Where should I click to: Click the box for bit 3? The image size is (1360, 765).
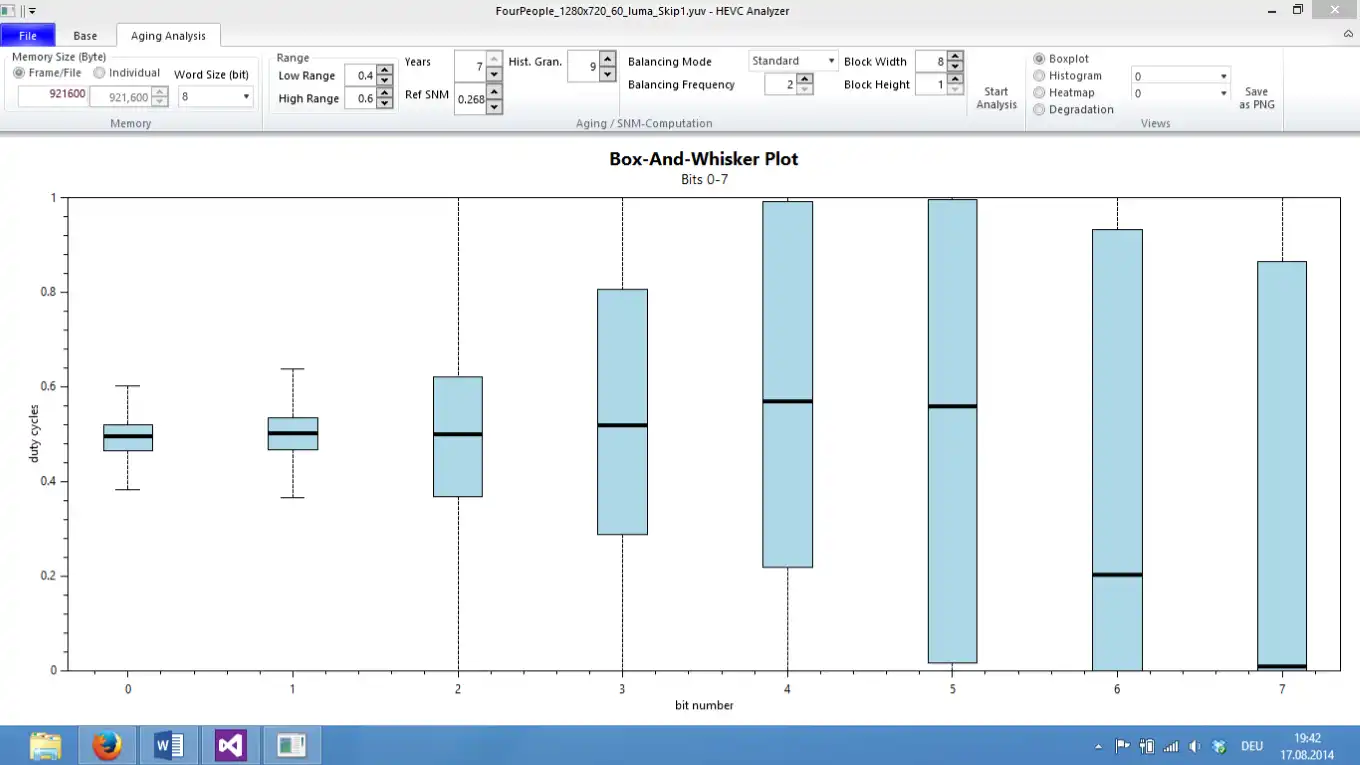coord(622,412)
